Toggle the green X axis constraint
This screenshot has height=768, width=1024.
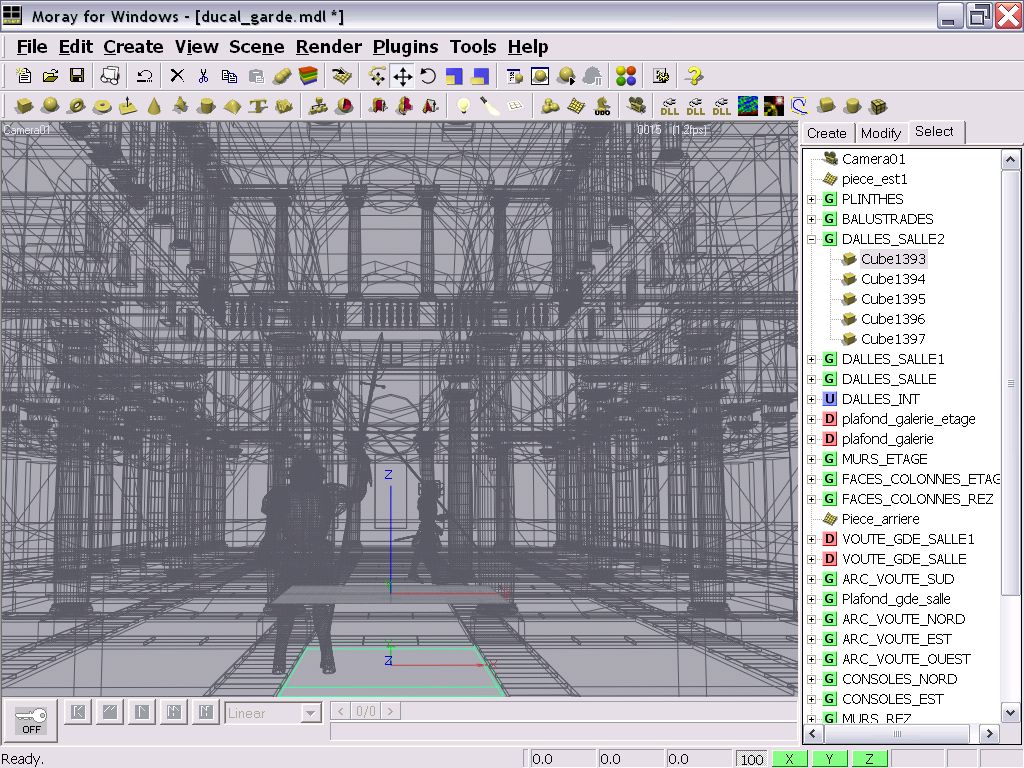pos(789,759)
